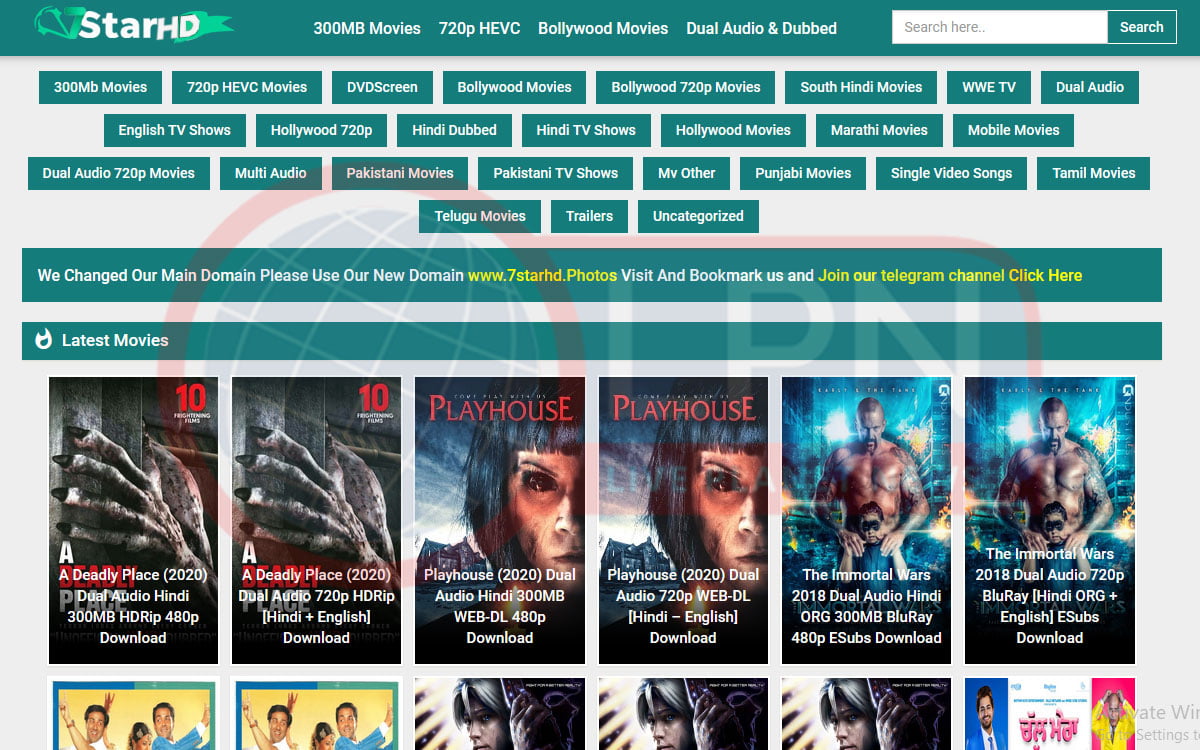Open 720p HEVC in top navigation

coord(479,28)
